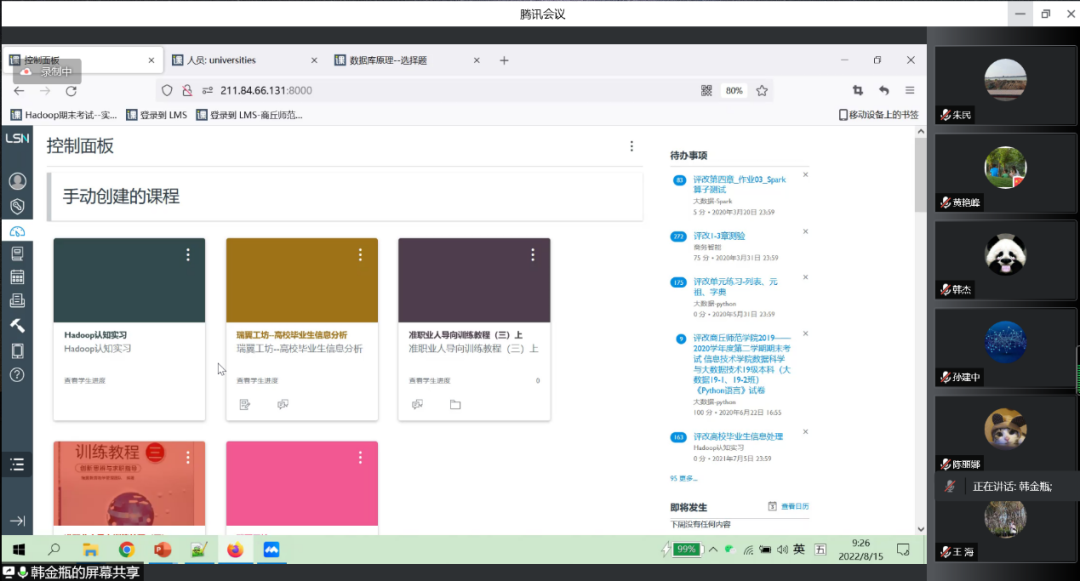The width and height of the screenshot is (1080, 581).
Task: Reload the current page
Action: pyautogui.click(x=71, y=91)
